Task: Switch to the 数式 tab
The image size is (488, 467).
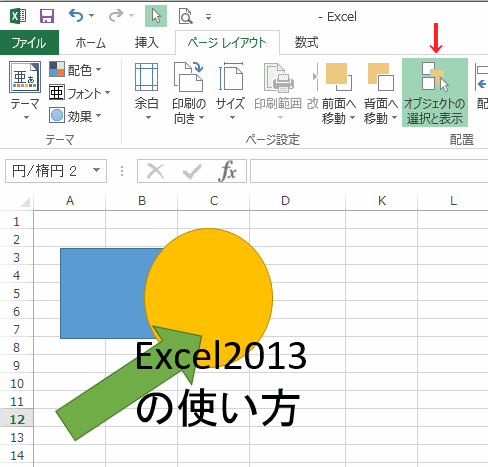Action: [306, 43]
